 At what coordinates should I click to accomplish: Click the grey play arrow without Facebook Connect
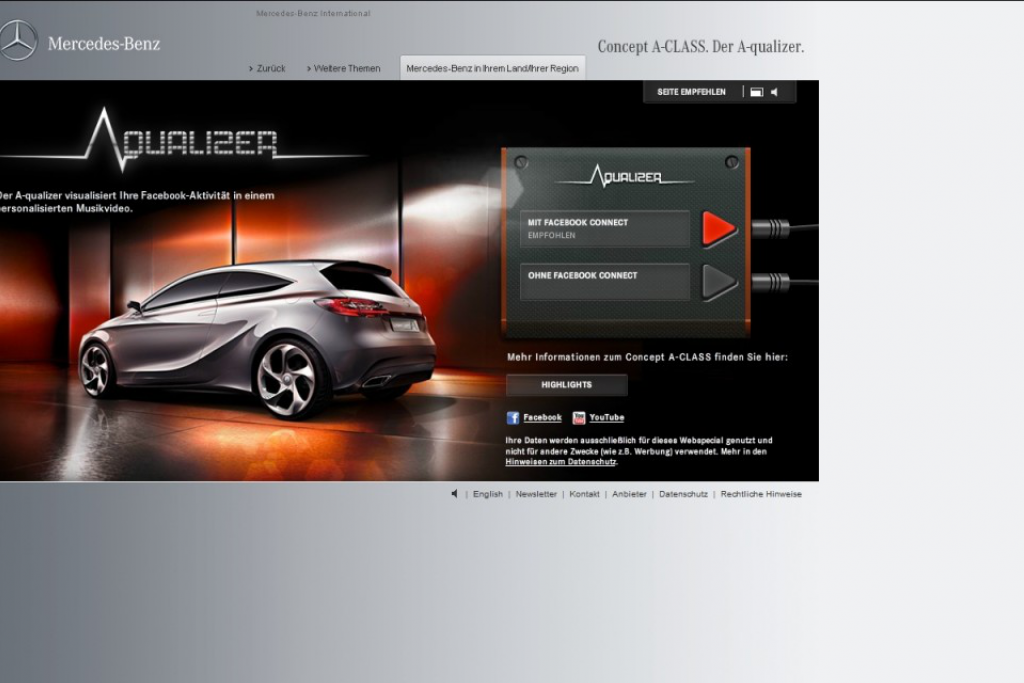(718, 282)
